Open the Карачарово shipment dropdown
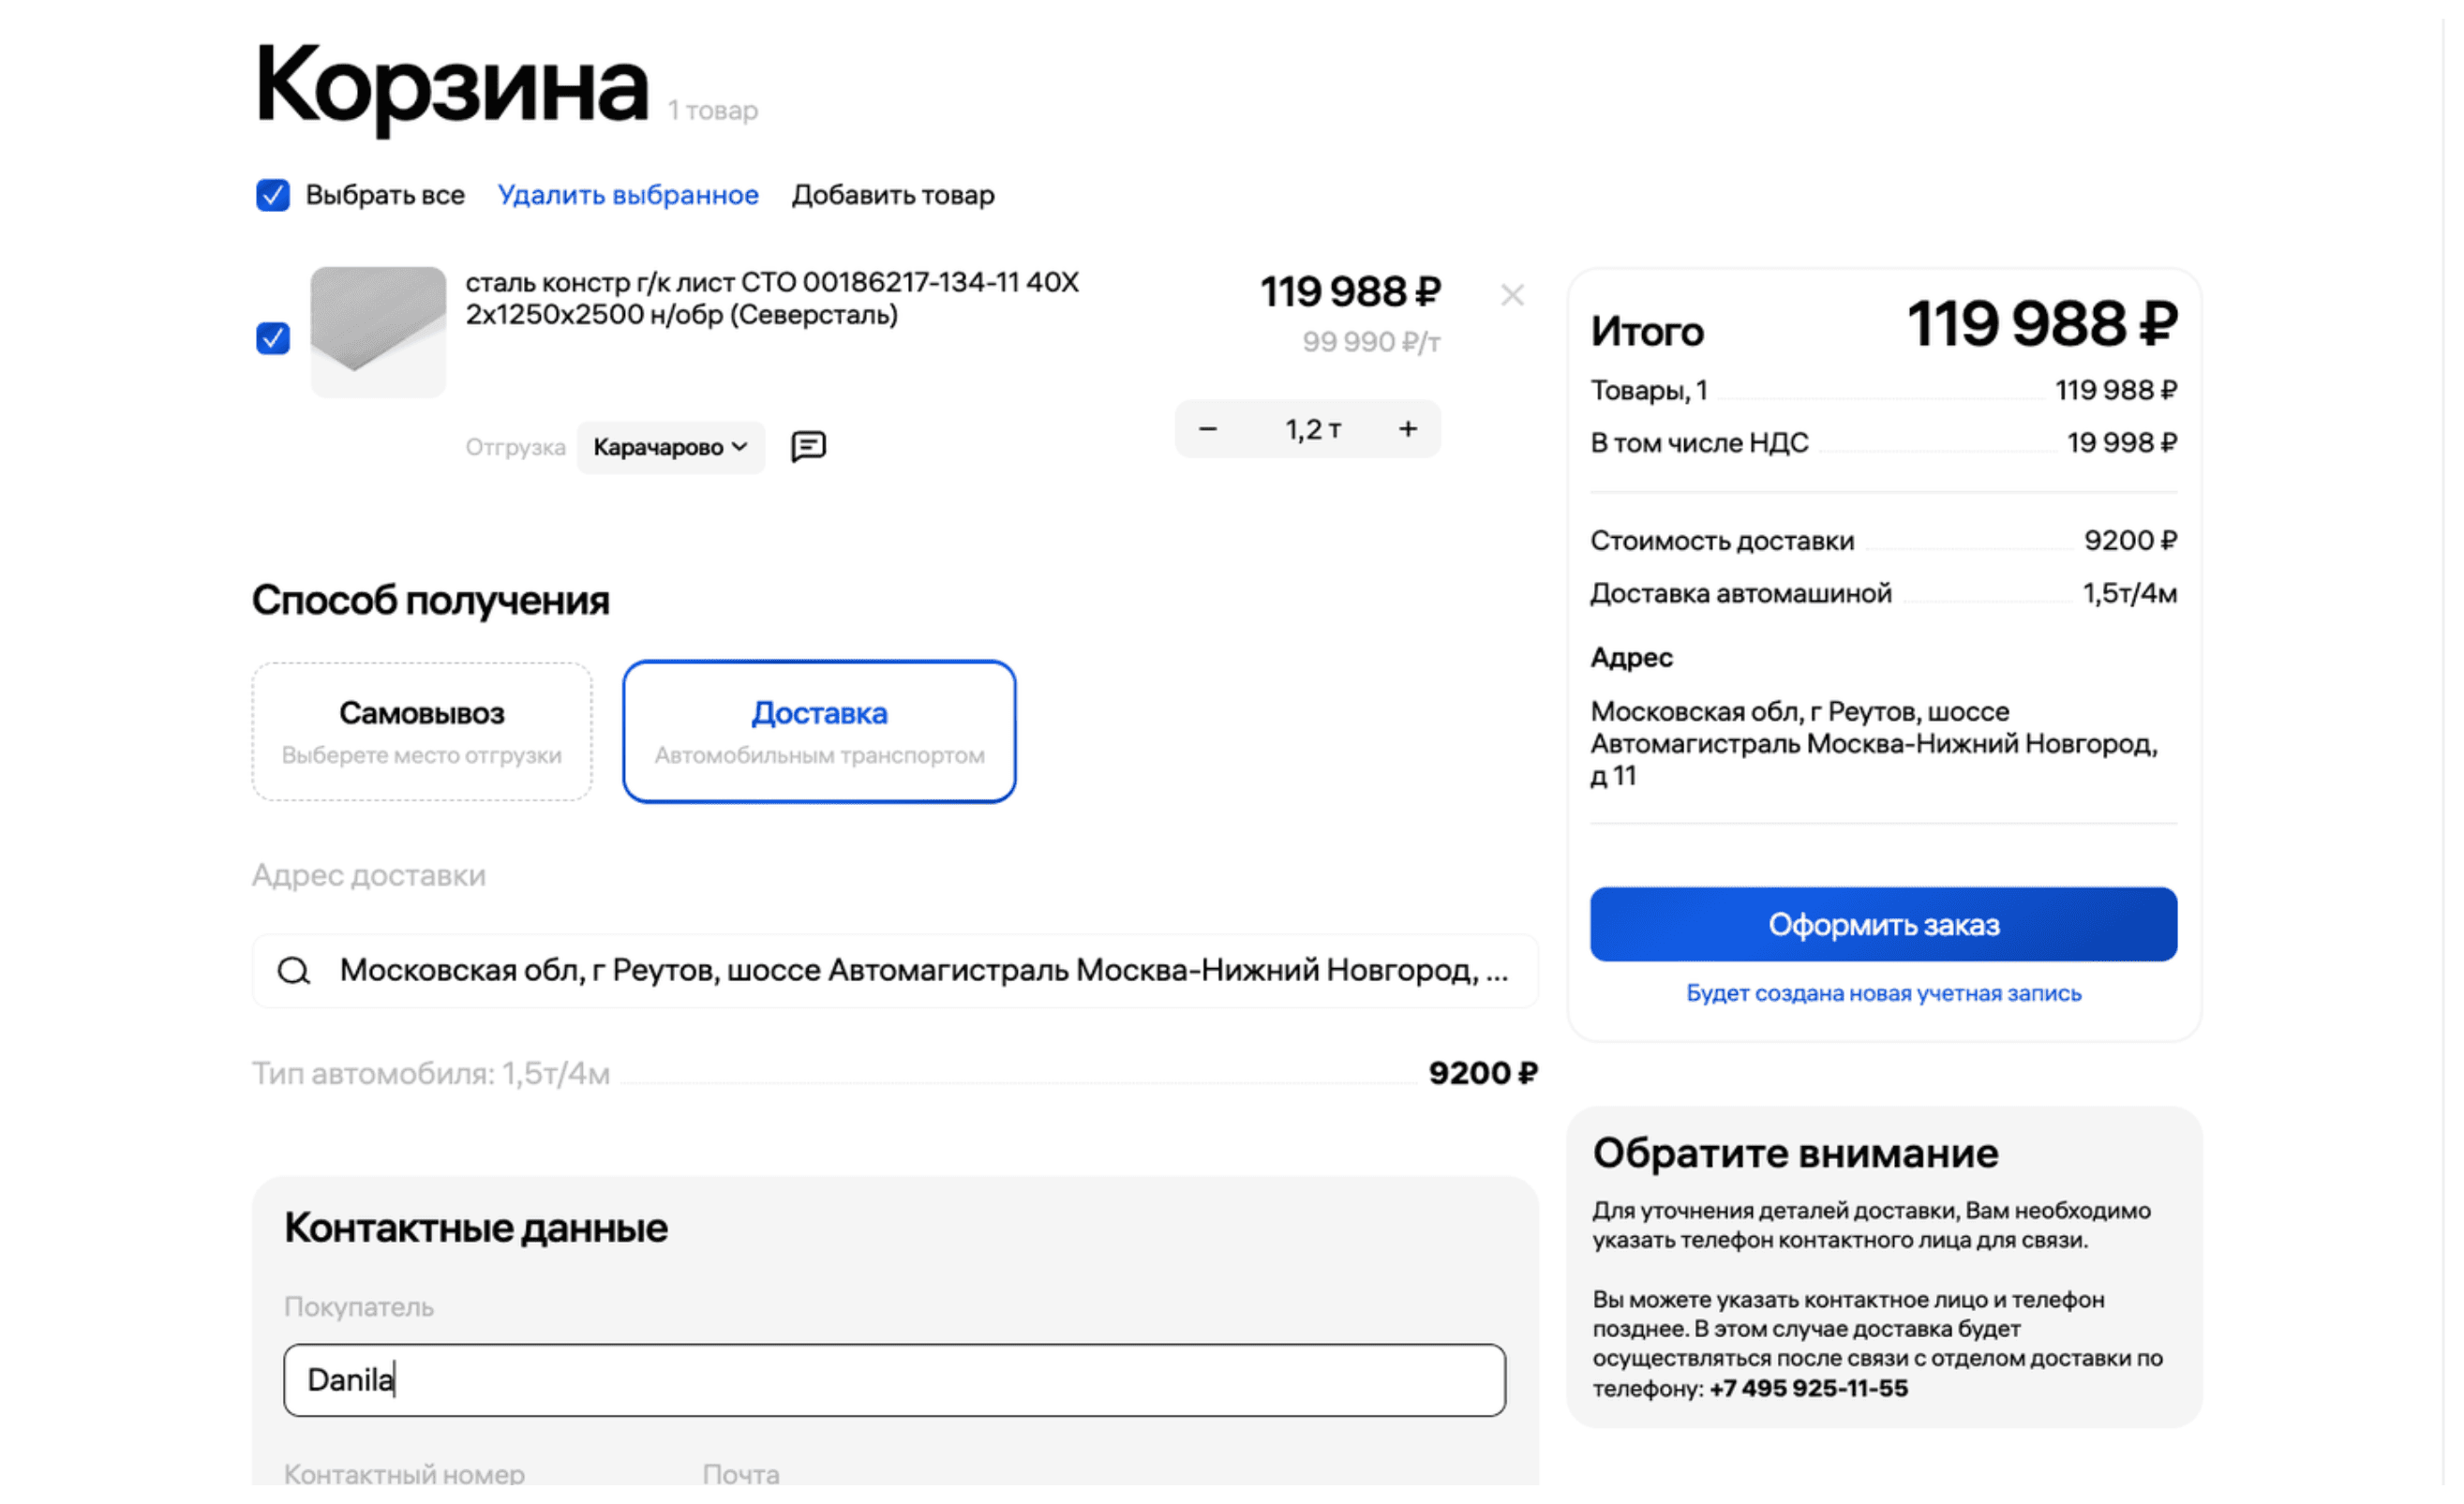The width and height of the screenshot is (2464, 1504). click(x=670, y=447)
